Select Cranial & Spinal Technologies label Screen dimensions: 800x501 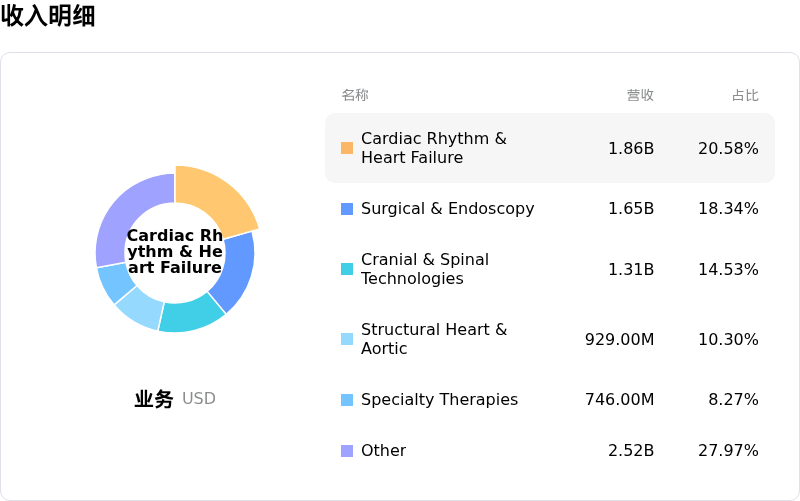[425, 269]
